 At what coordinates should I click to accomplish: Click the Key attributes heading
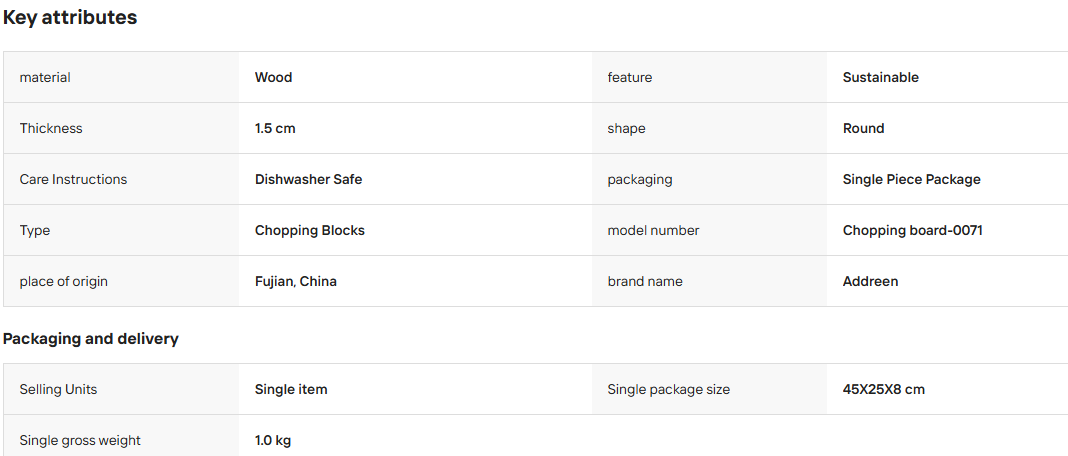(x=70, y=18)
